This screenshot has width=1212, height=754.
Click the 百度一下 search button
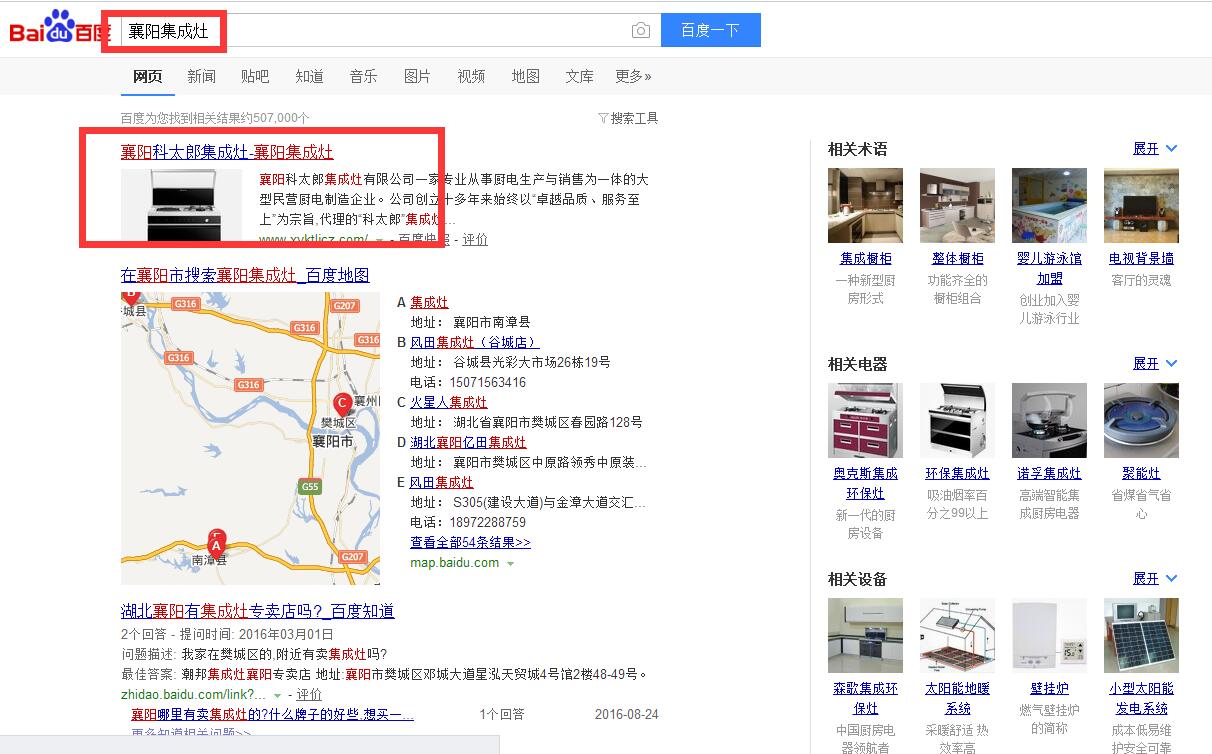[711, 30]
